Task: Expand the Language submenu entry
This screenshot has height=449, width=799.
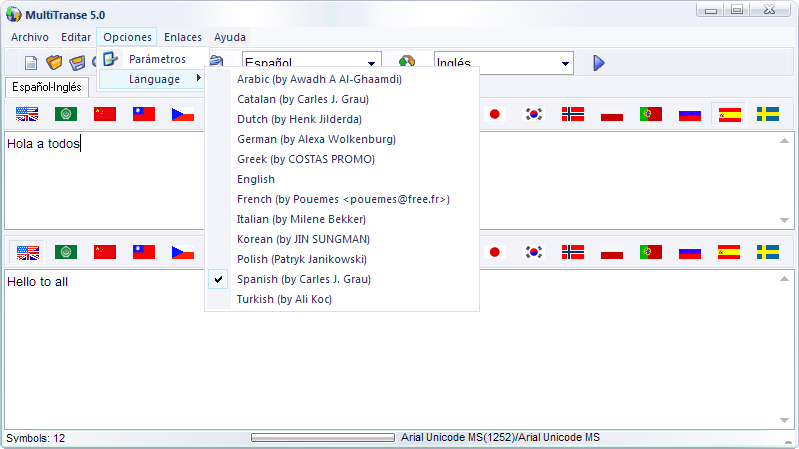Action: 155,79
